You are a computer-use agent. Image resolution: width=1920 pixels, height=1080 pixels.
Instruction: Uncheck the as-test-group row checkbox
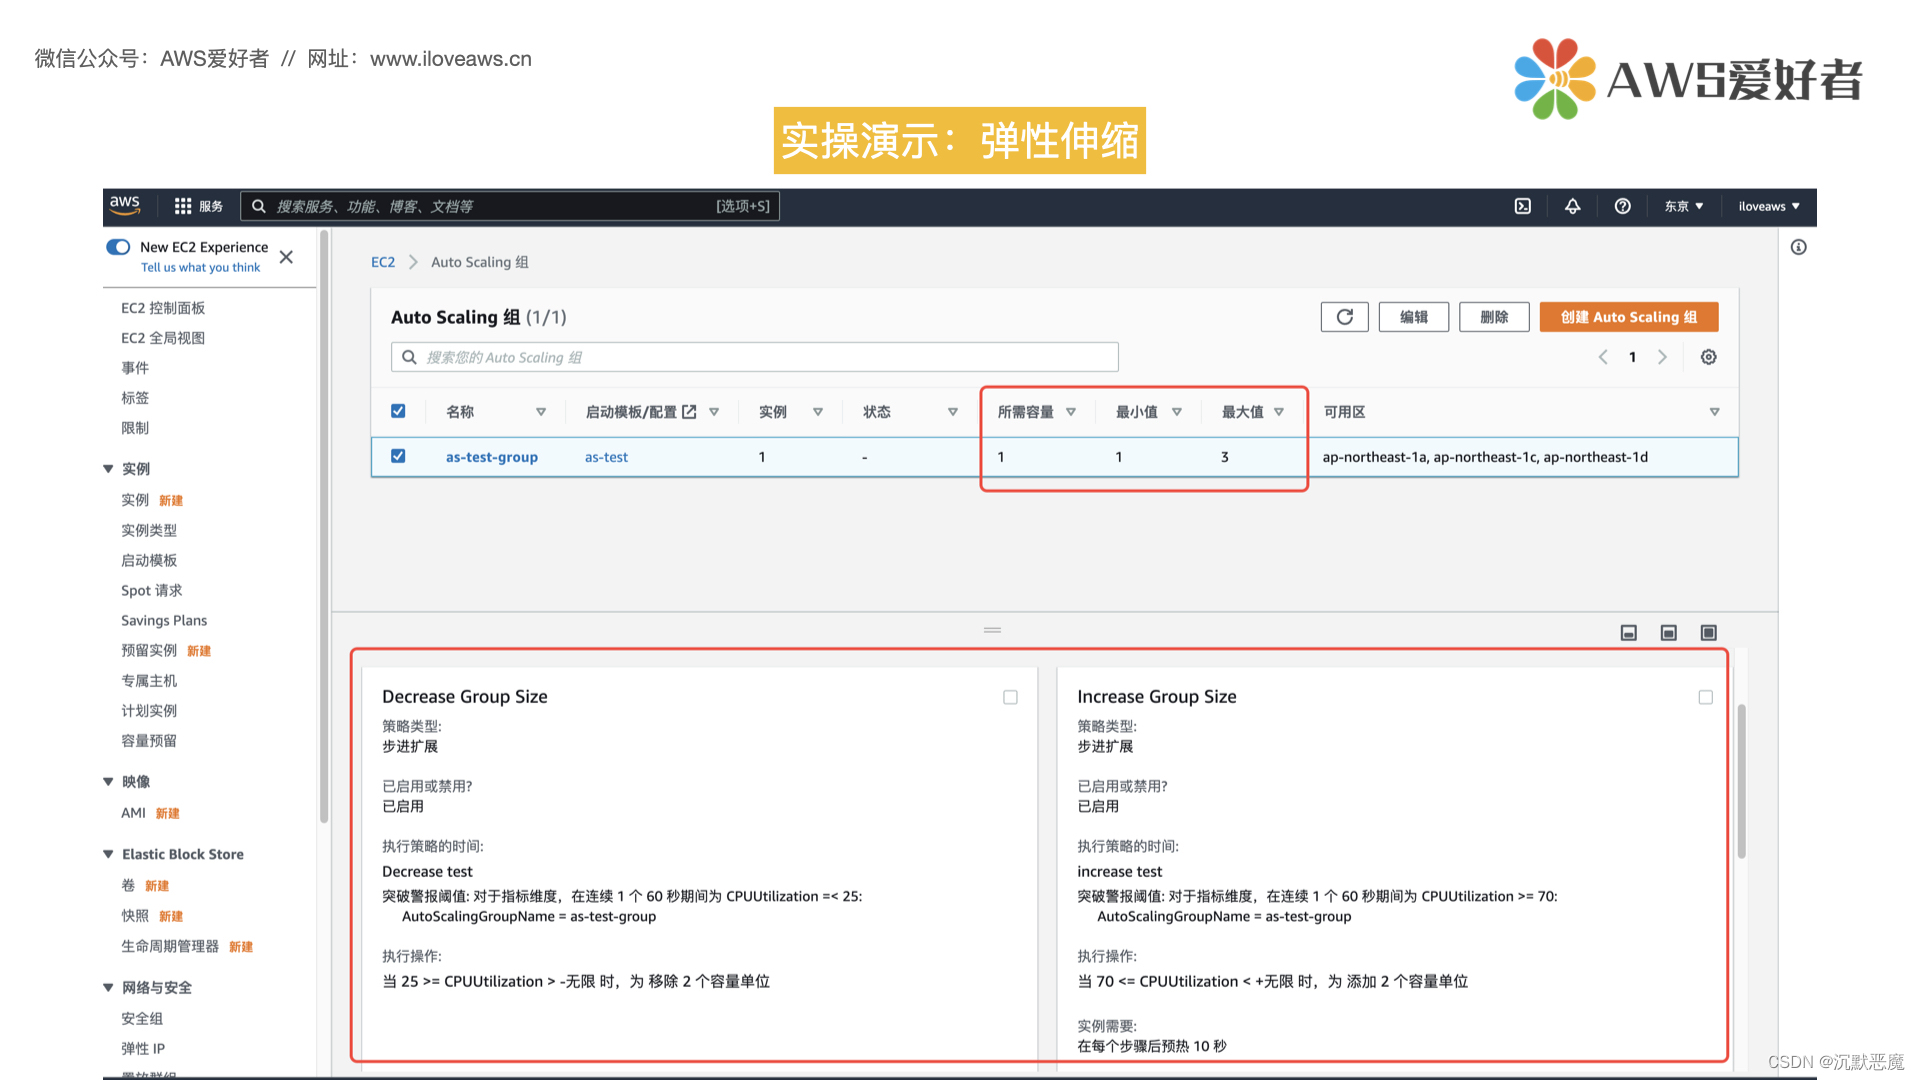[x=398, y=456]
